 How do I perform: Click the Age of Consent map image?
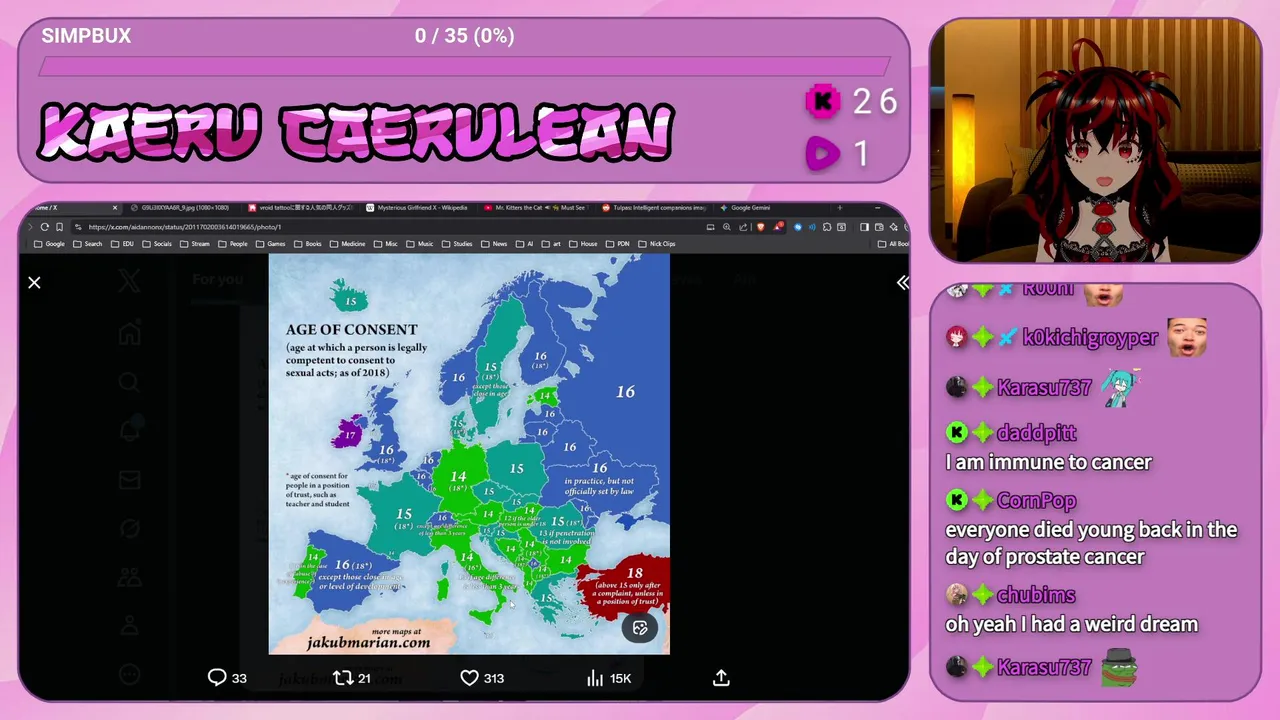tap(469, 454)
